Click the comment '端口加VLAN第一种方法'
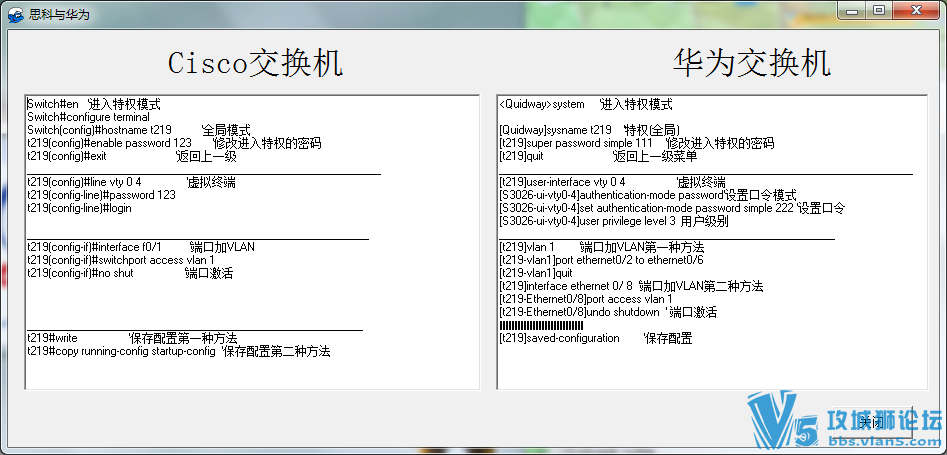947x455 pixels. pos(642,247)
